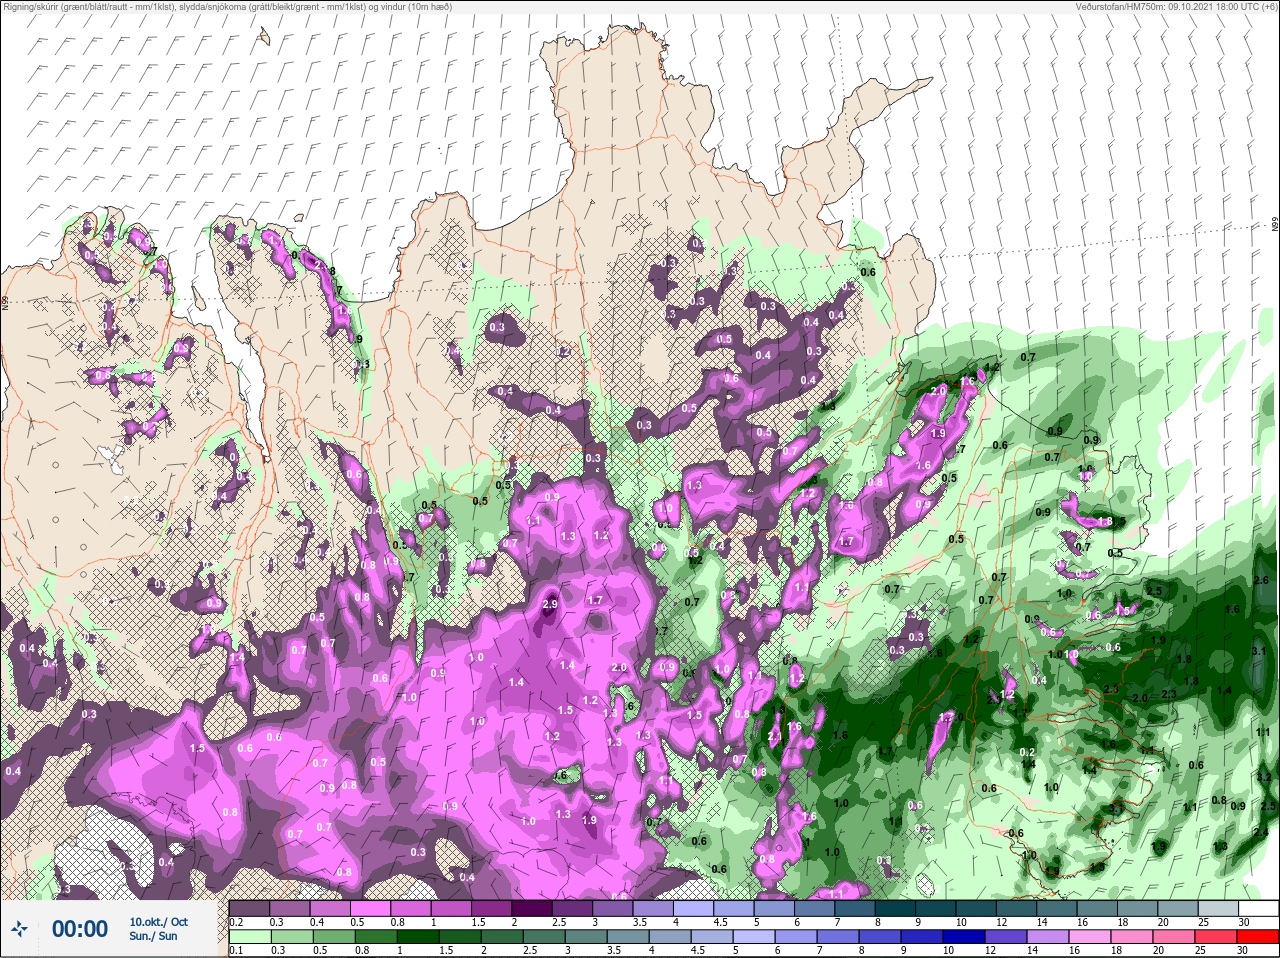Click the 2.9 precipitation value on the map

[550, 605]
